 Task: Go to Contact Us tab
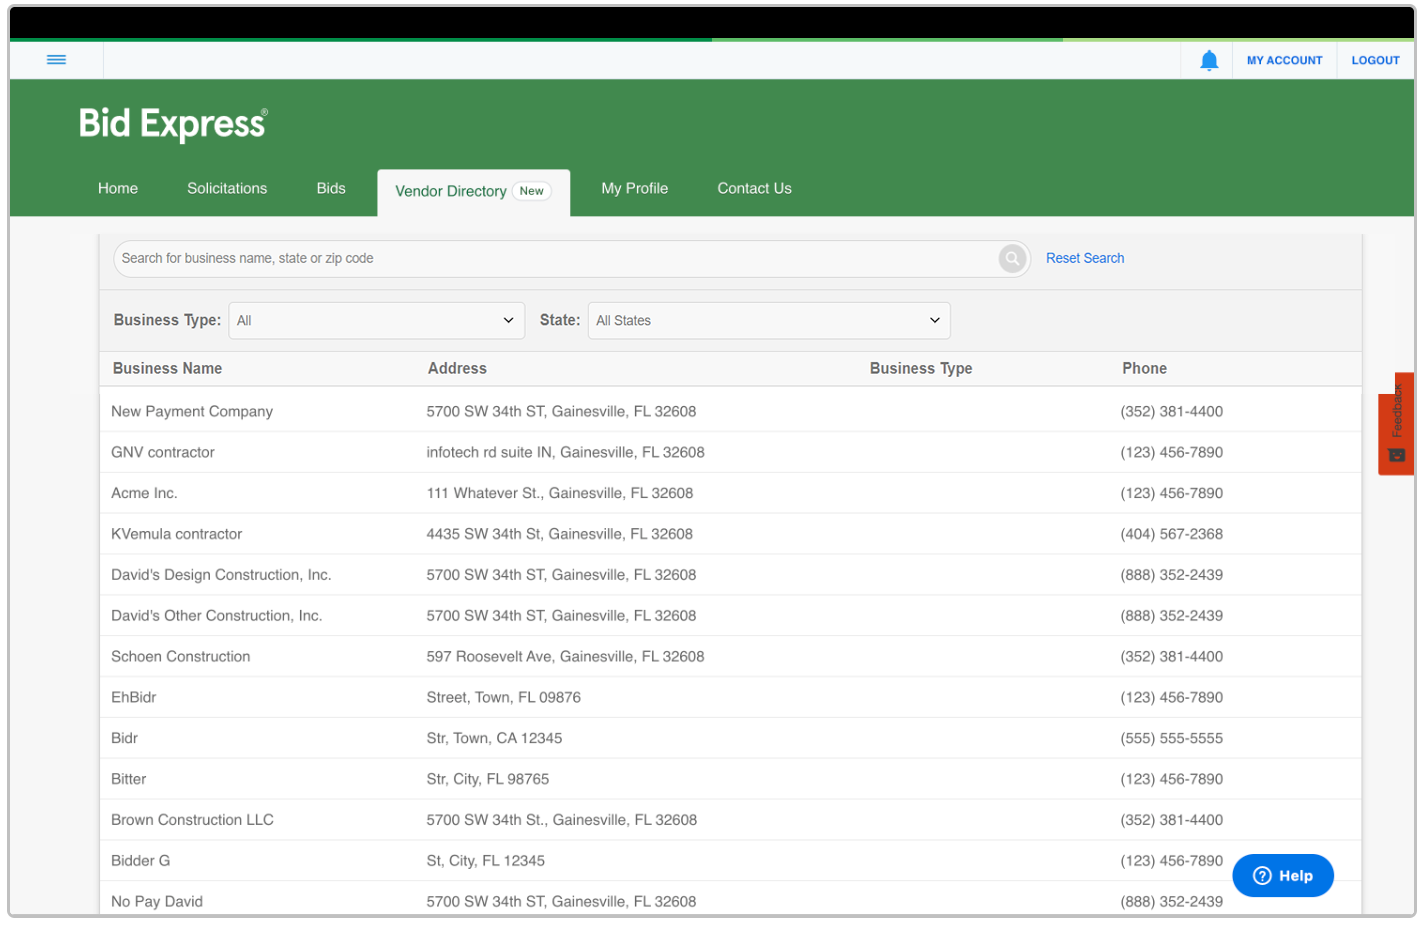pos(754,188)
